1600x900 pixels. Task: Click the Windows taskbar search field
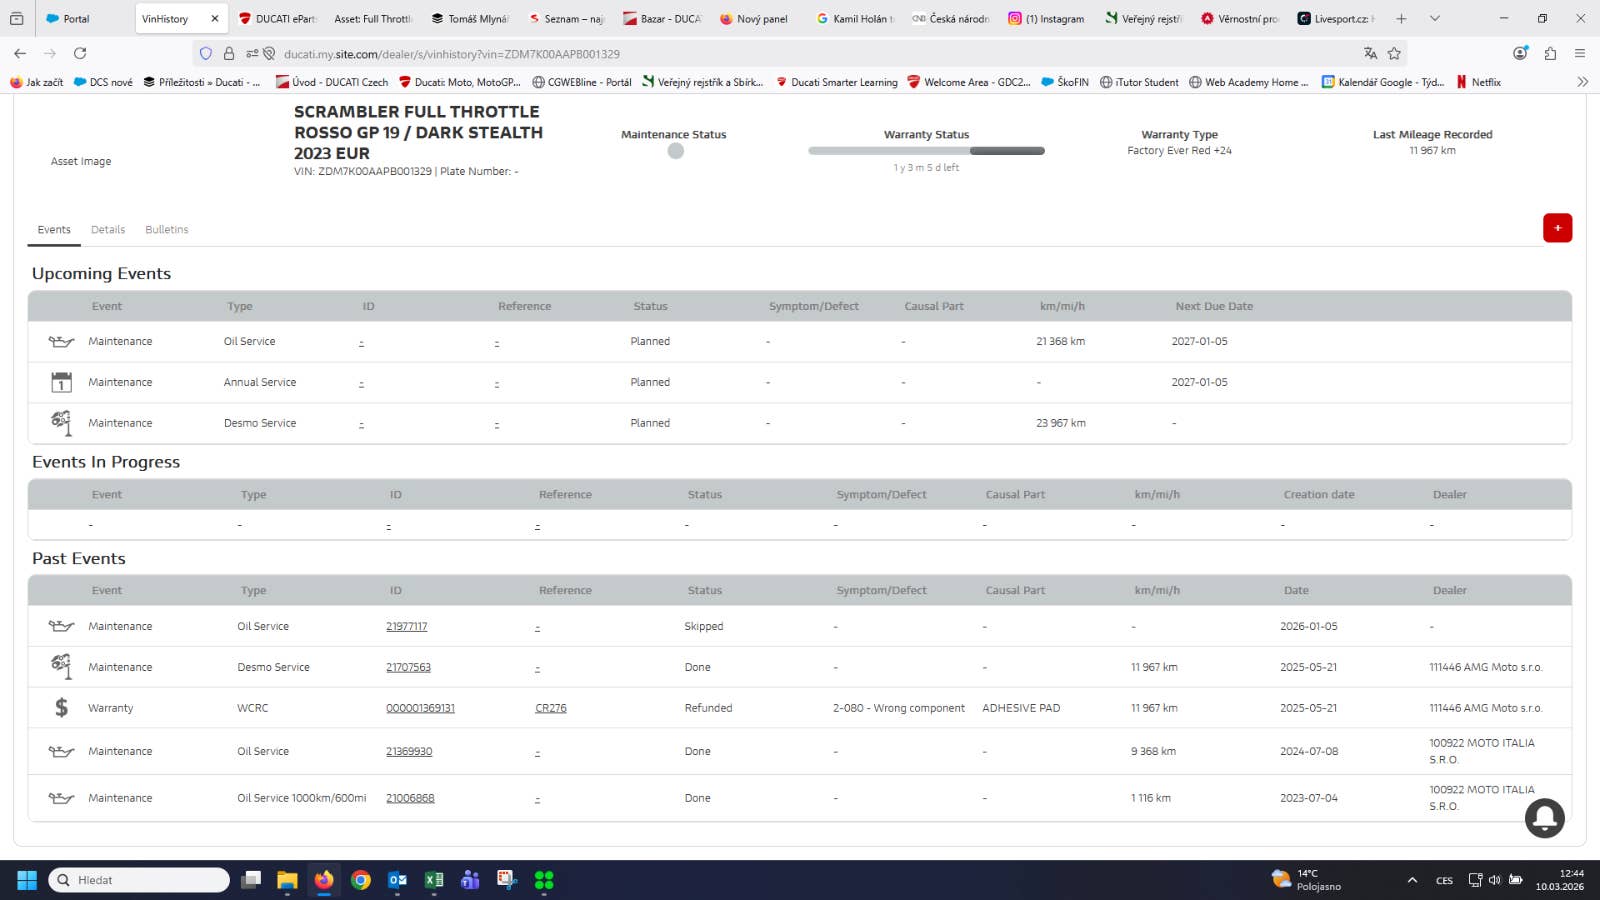[x=140, y=880]
